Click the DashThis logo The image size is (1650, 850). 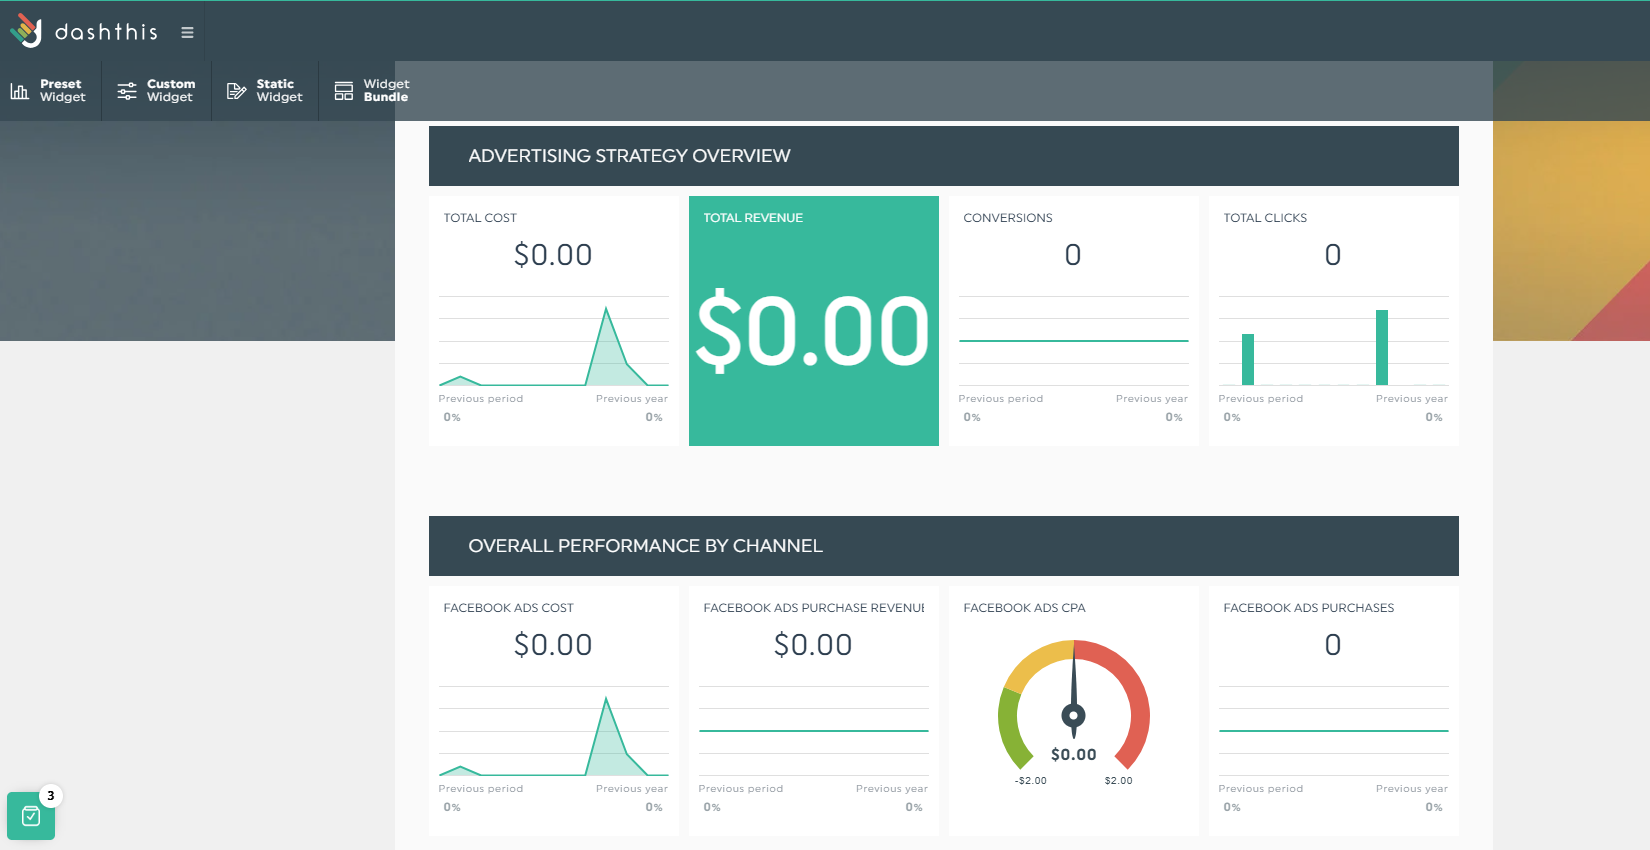pos(84,31)
